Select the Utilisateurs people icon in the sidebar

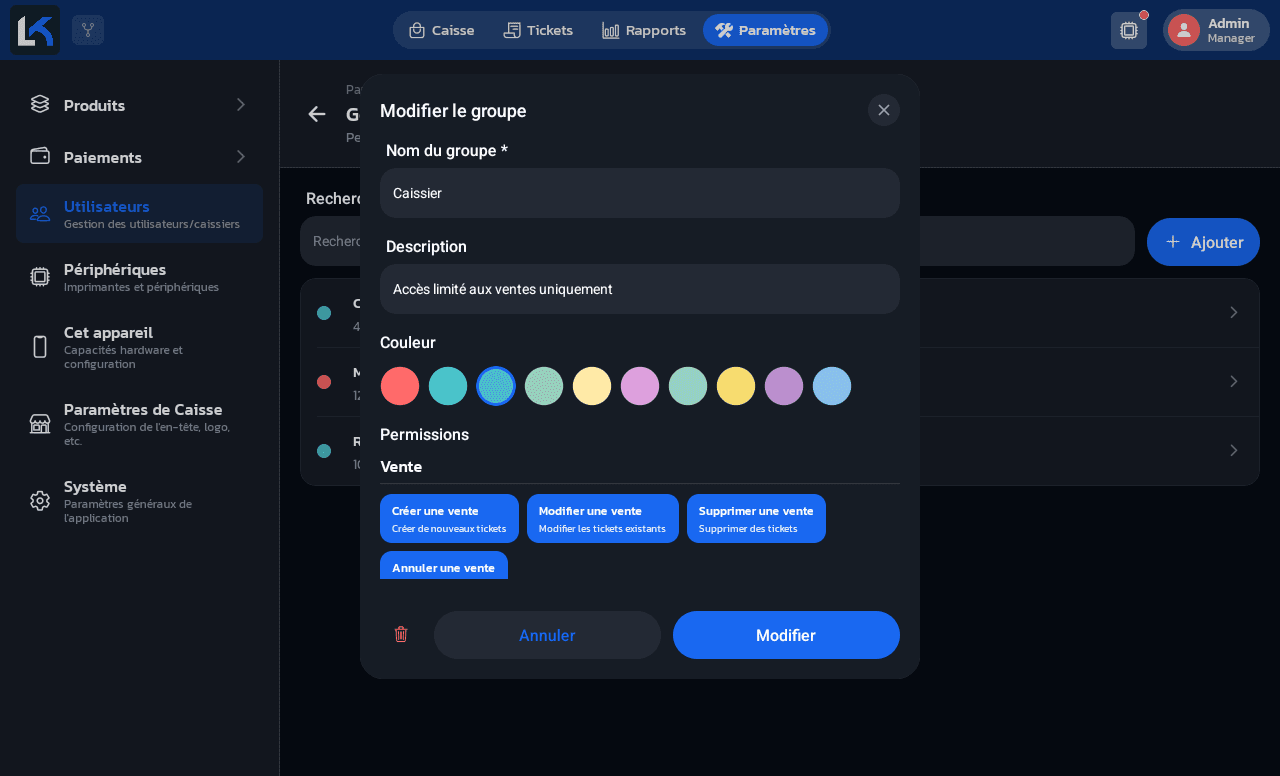40,213
